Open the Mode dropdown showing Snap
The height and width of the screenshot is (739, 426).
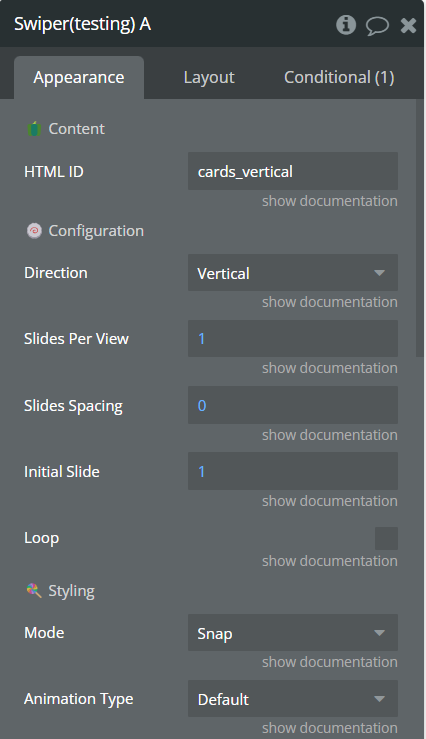[x=293, y=633]
